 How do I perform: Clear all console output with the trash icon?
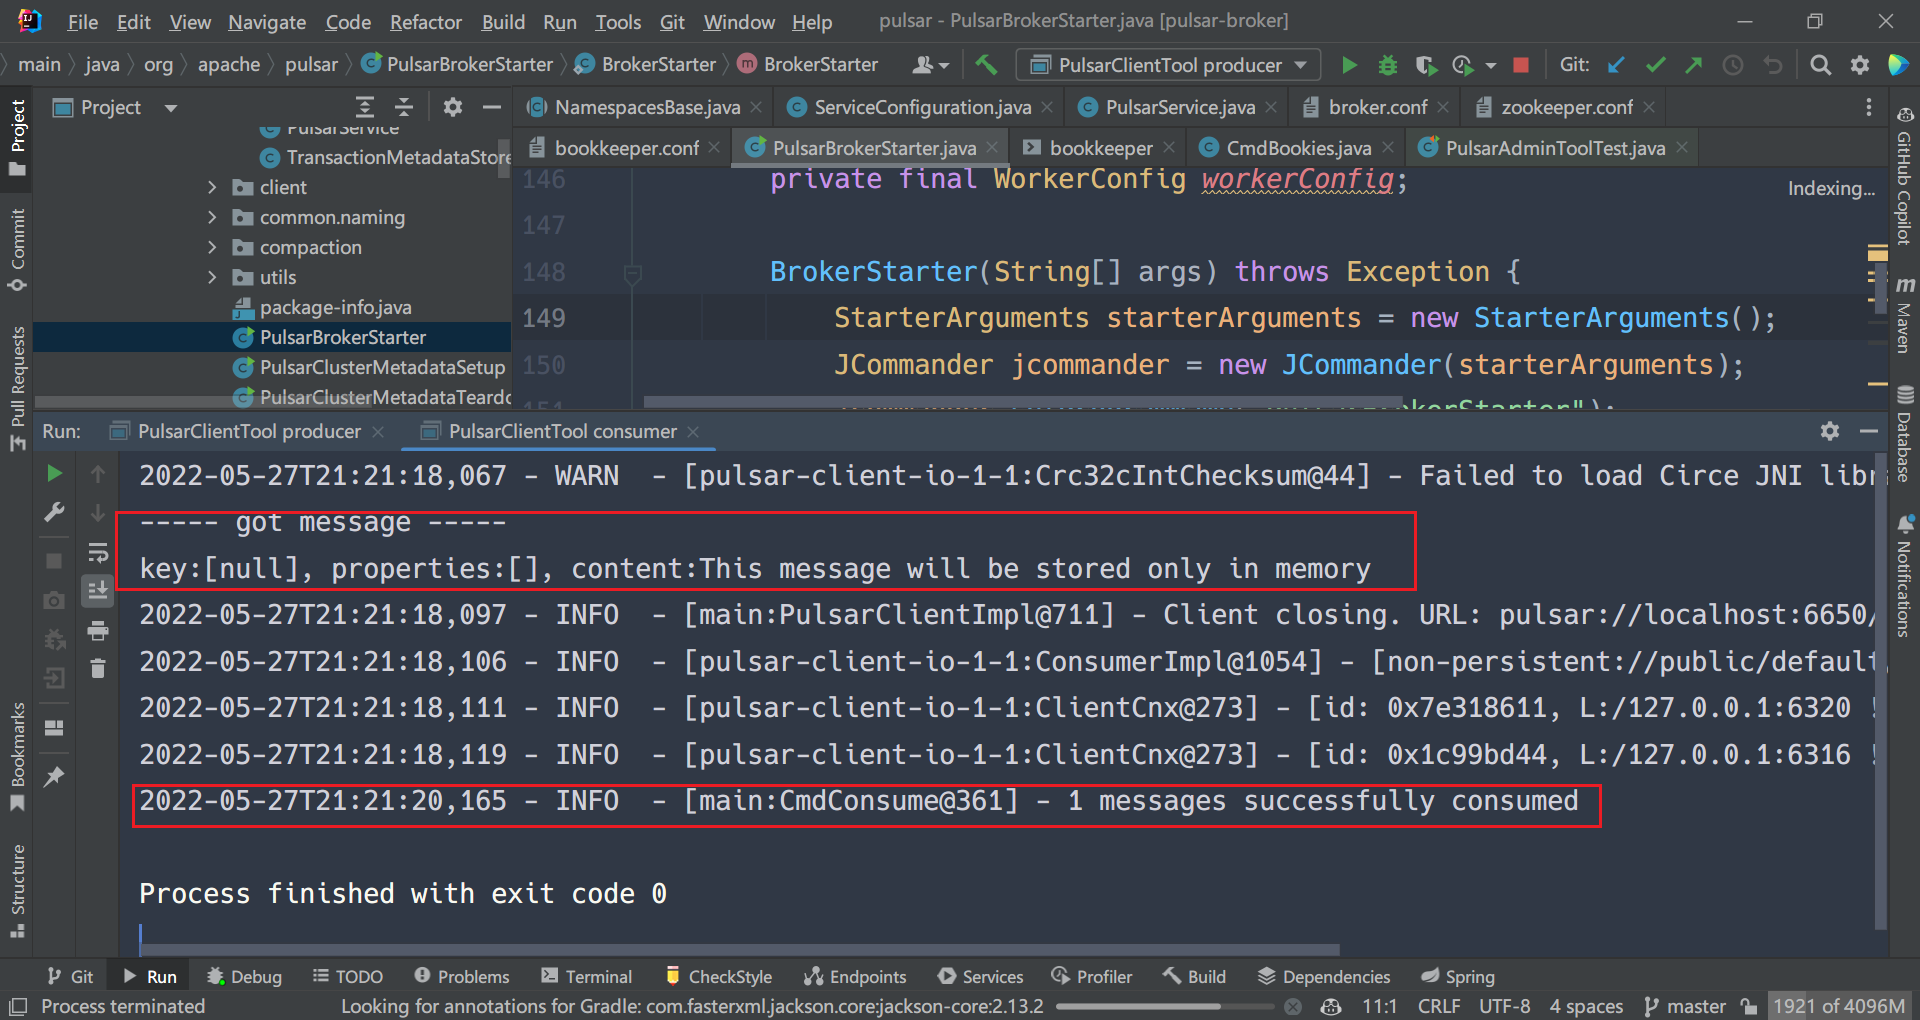(98, 669)
